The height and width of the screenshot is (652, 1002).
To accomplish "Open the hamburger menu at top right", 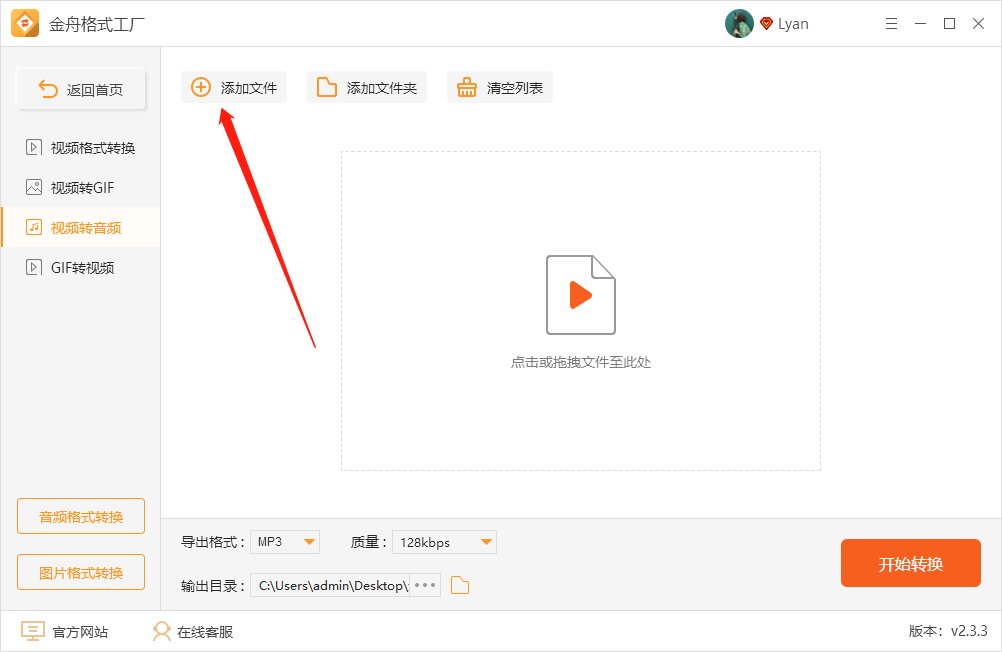I will pyautogui.click(x=891, y=23).
